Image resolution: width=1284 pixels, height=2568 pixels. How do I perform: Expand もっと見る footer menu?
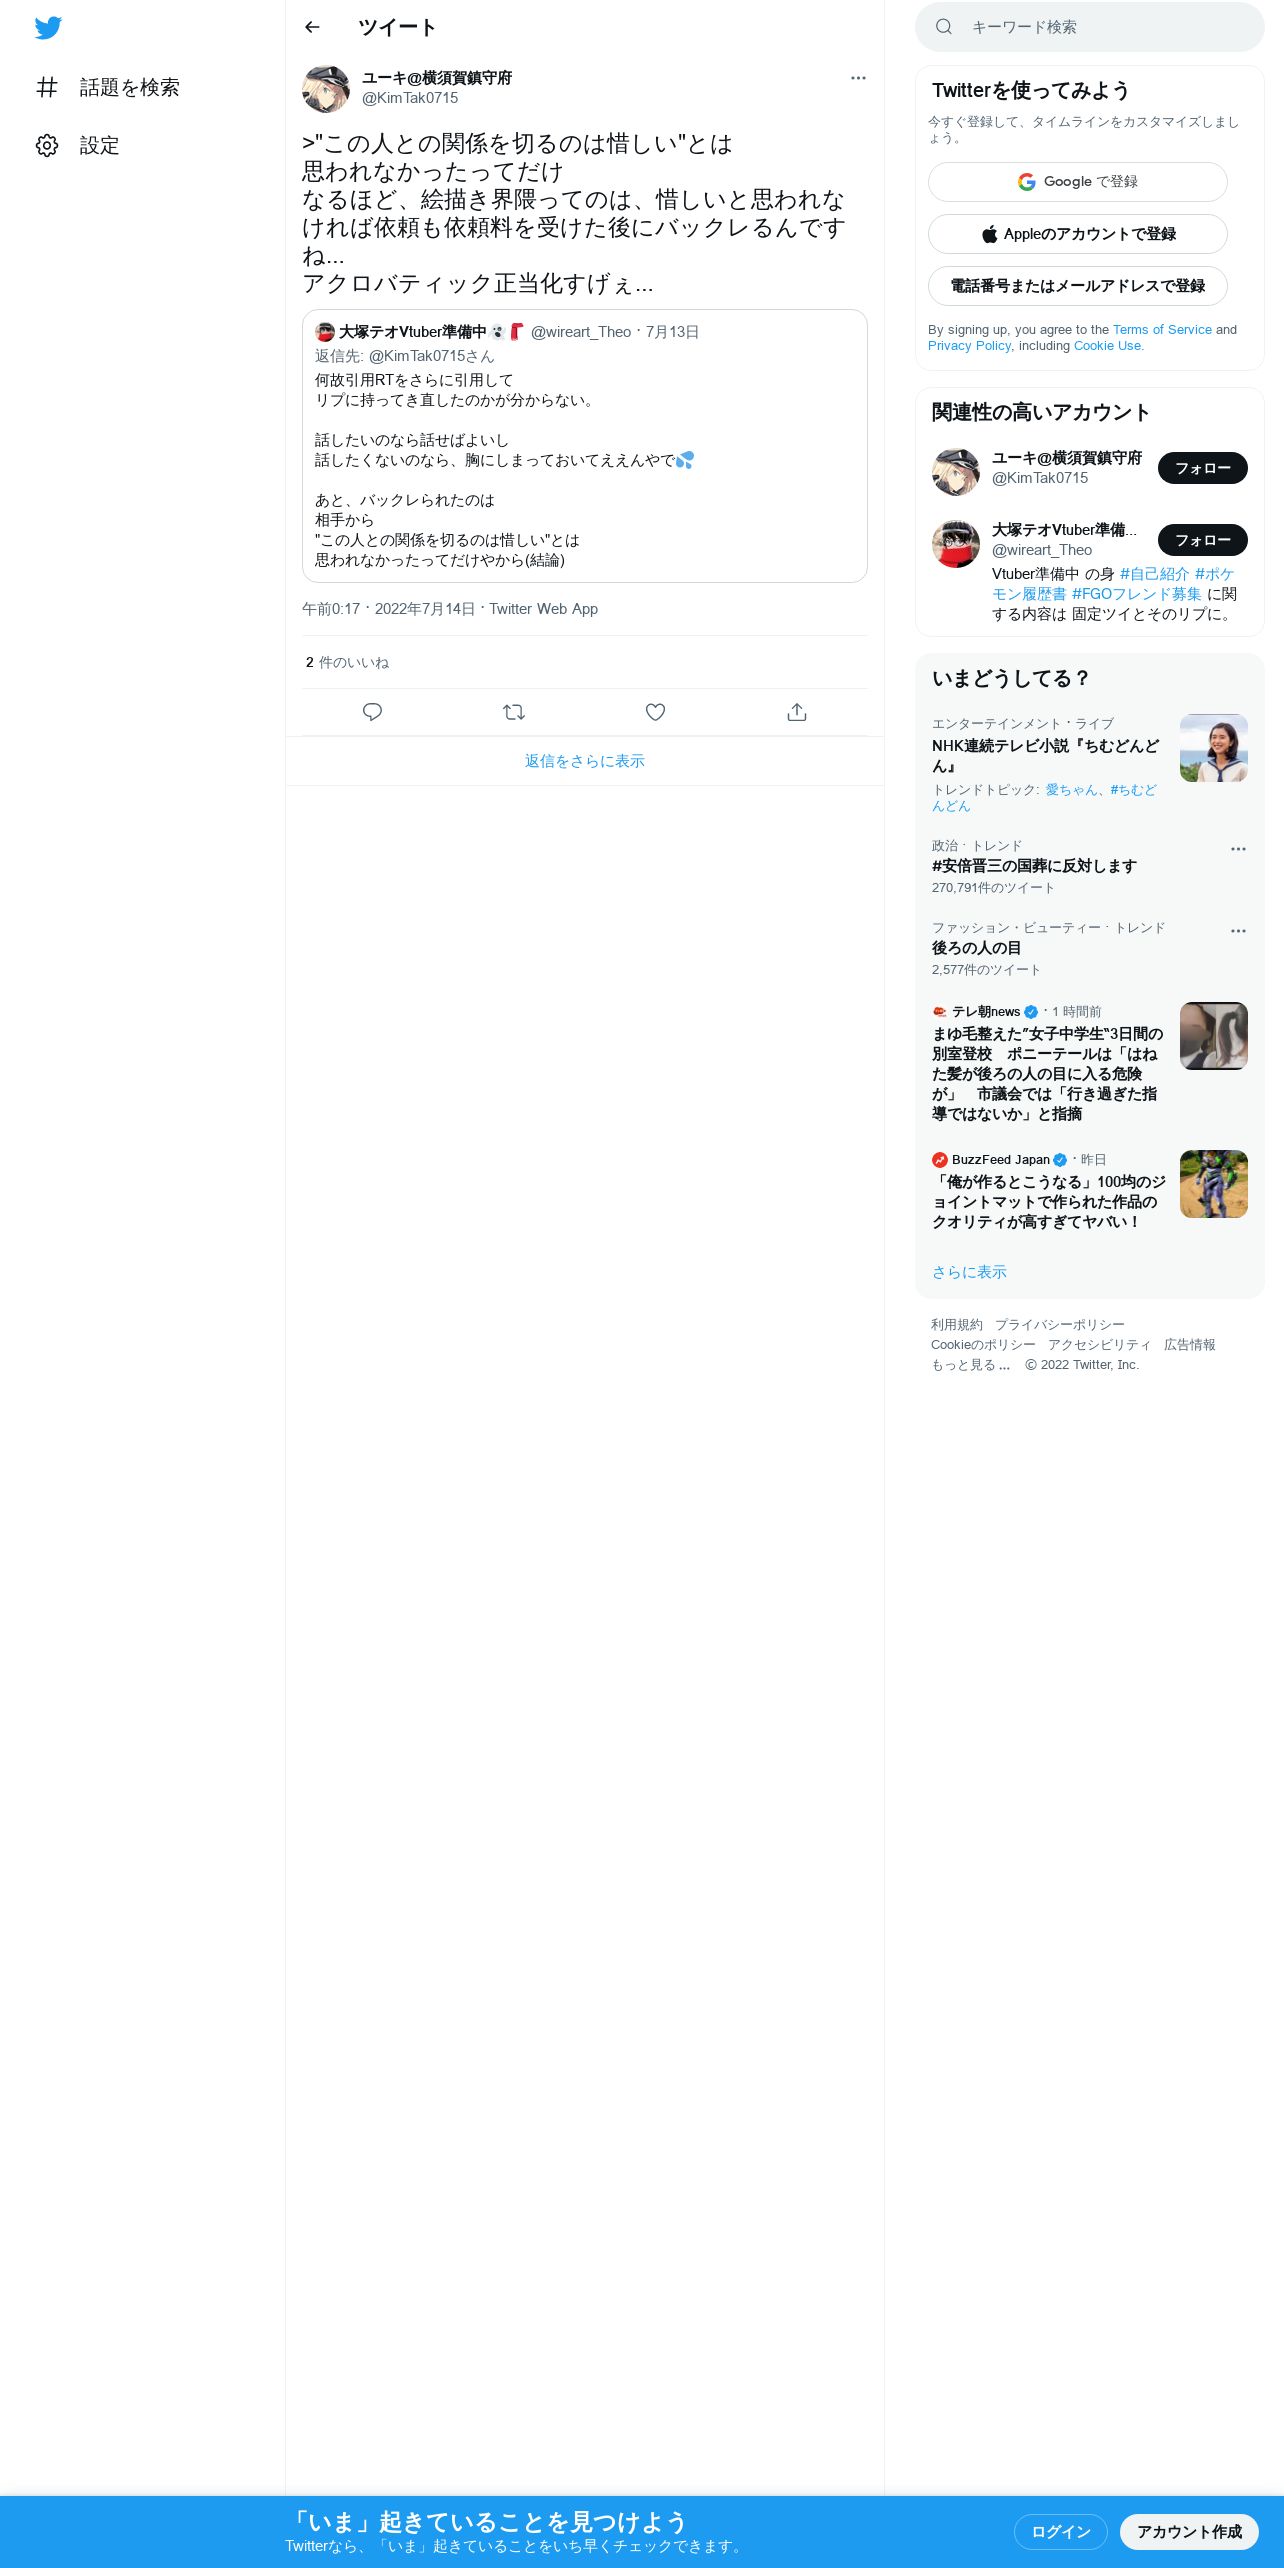[x=970, y=1365]
